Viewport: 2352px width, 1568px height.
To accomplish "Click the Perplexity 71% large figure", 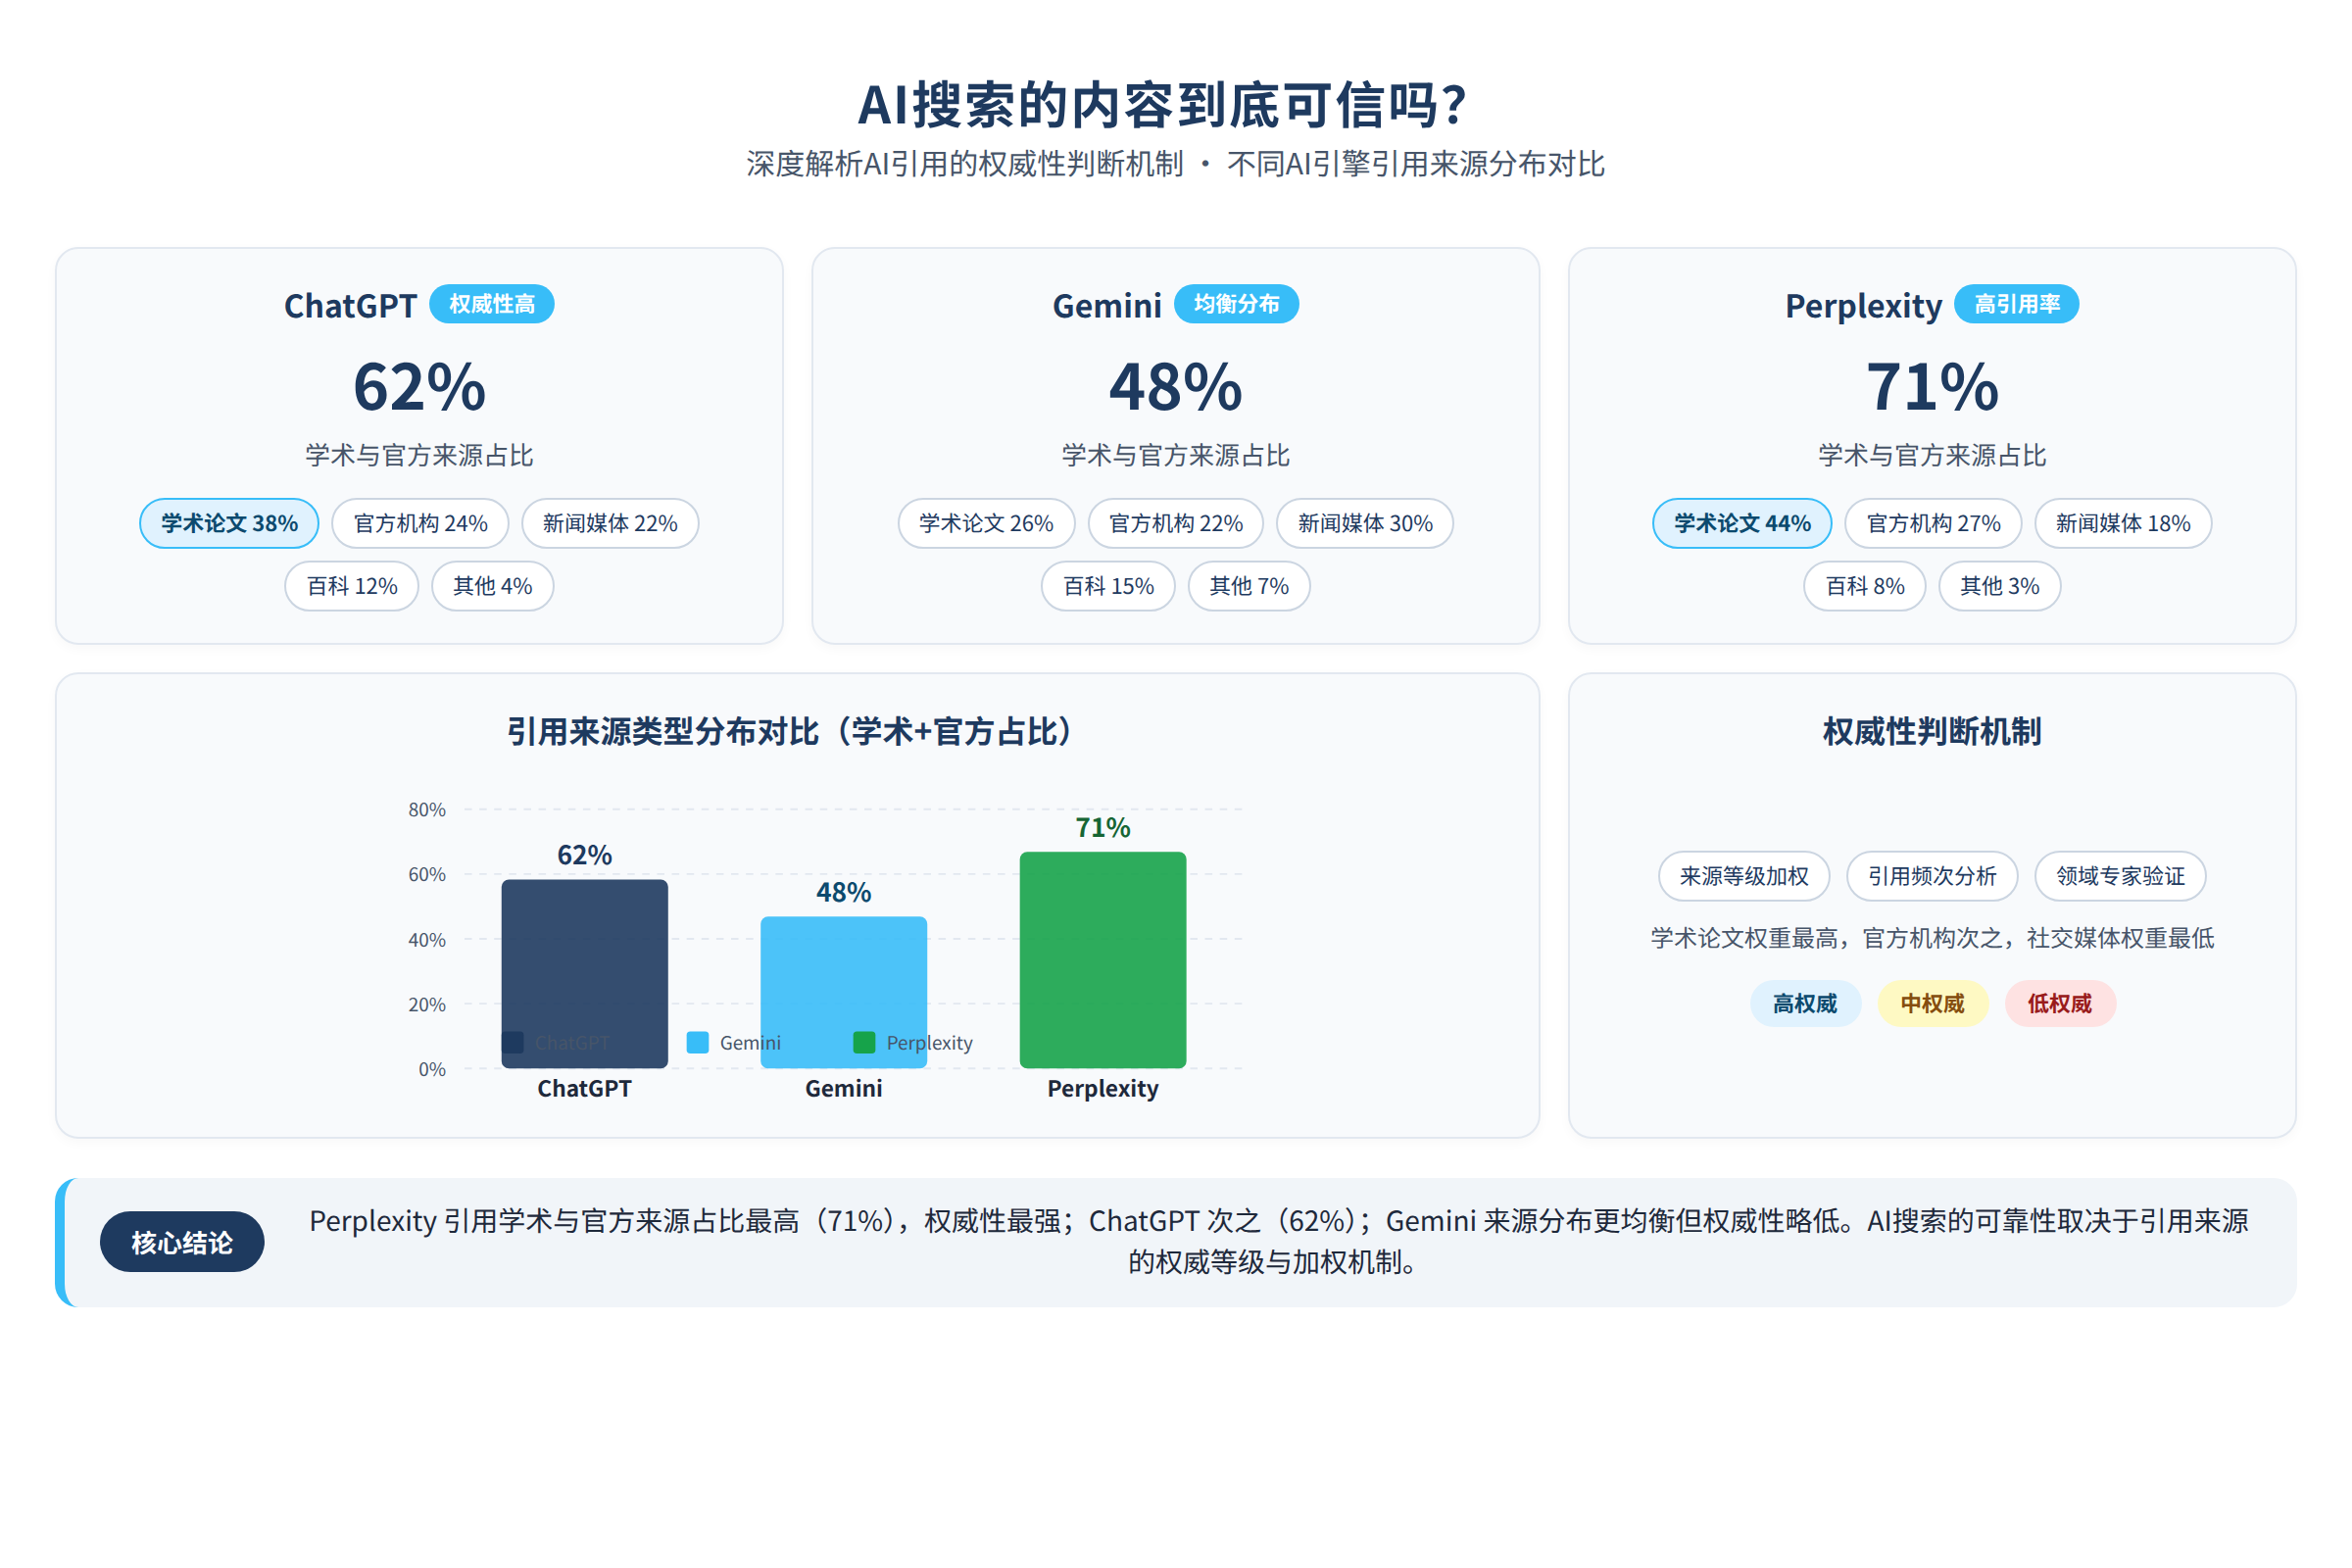I will 1932,387.
